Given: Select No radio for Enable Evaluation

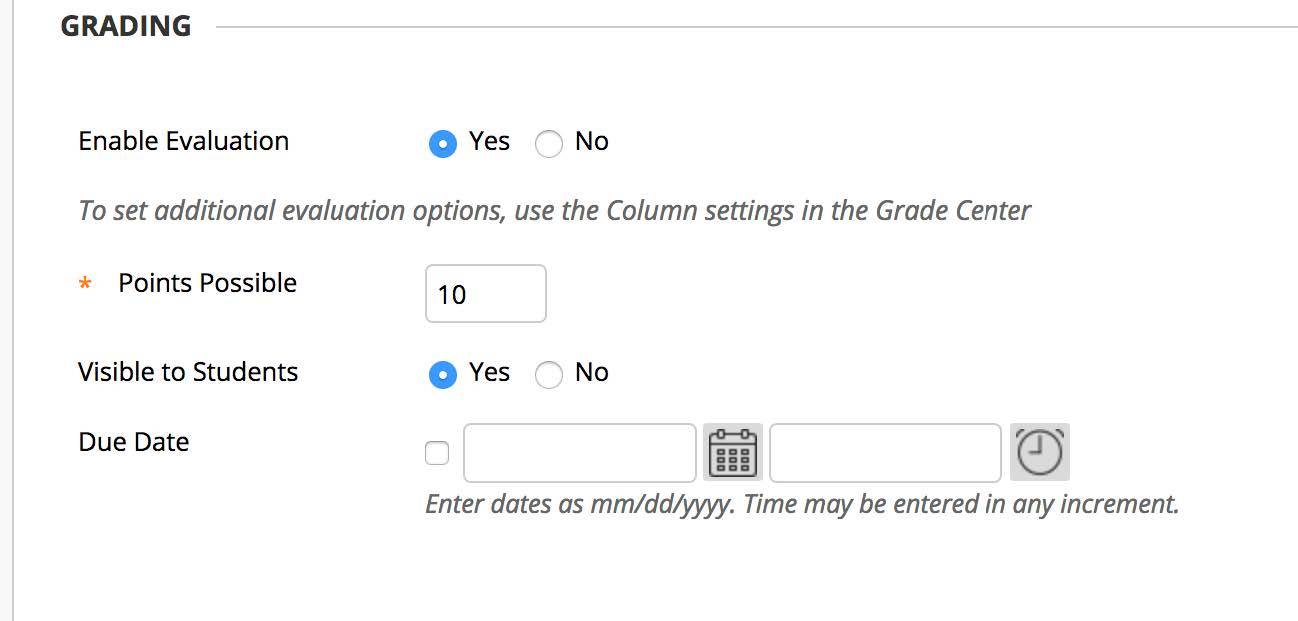Looking at the screenshot, I should click(x=549, y=144).
